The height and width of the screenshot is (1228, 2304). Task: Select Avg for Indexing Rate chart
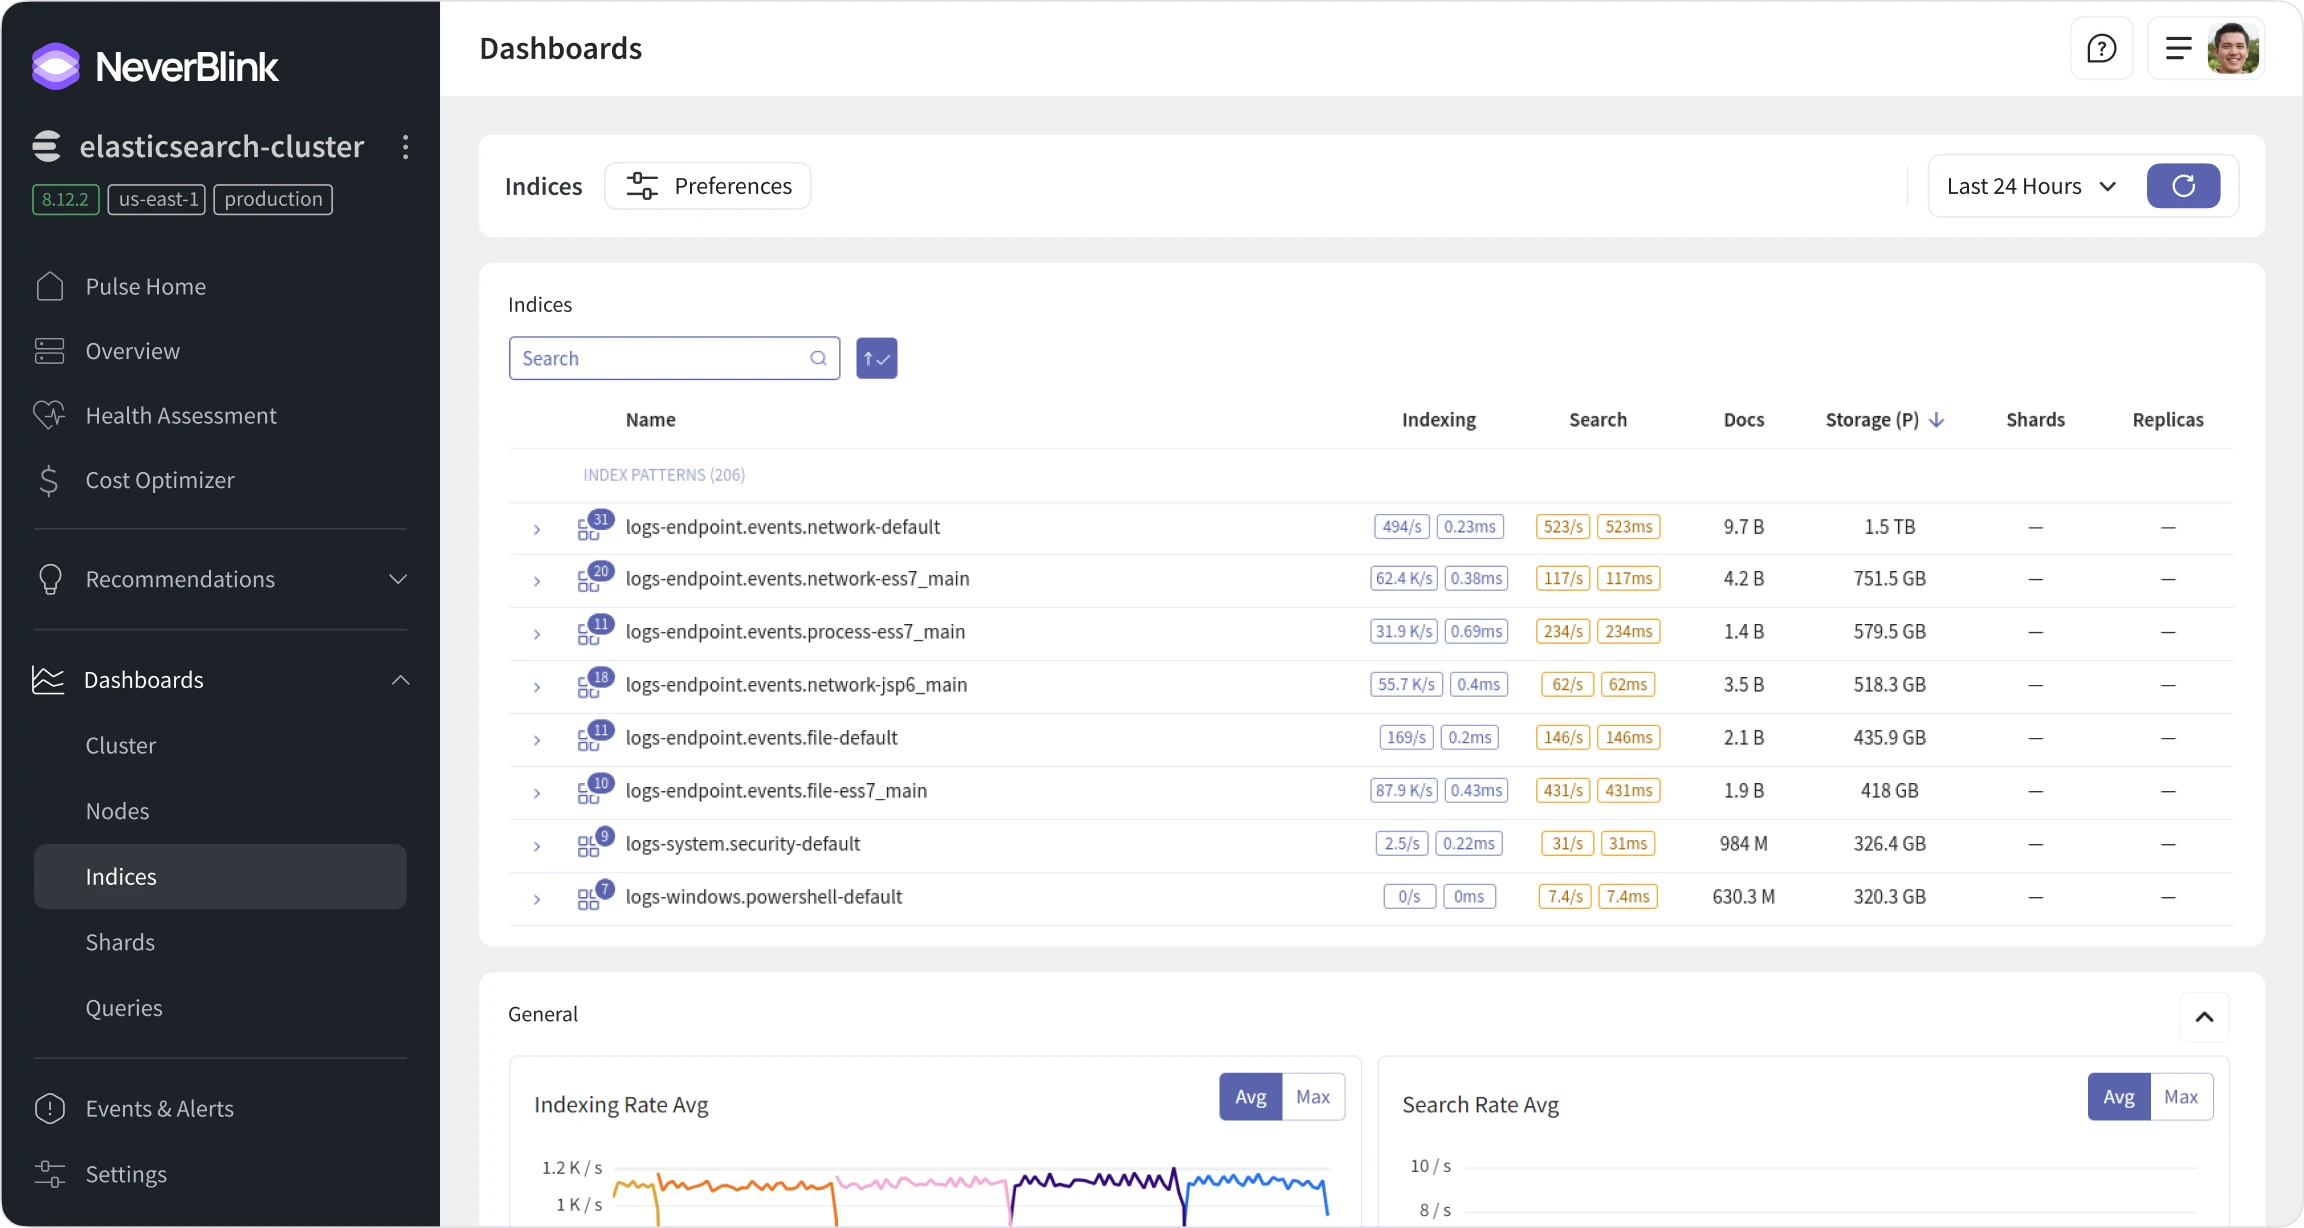1250,1097
